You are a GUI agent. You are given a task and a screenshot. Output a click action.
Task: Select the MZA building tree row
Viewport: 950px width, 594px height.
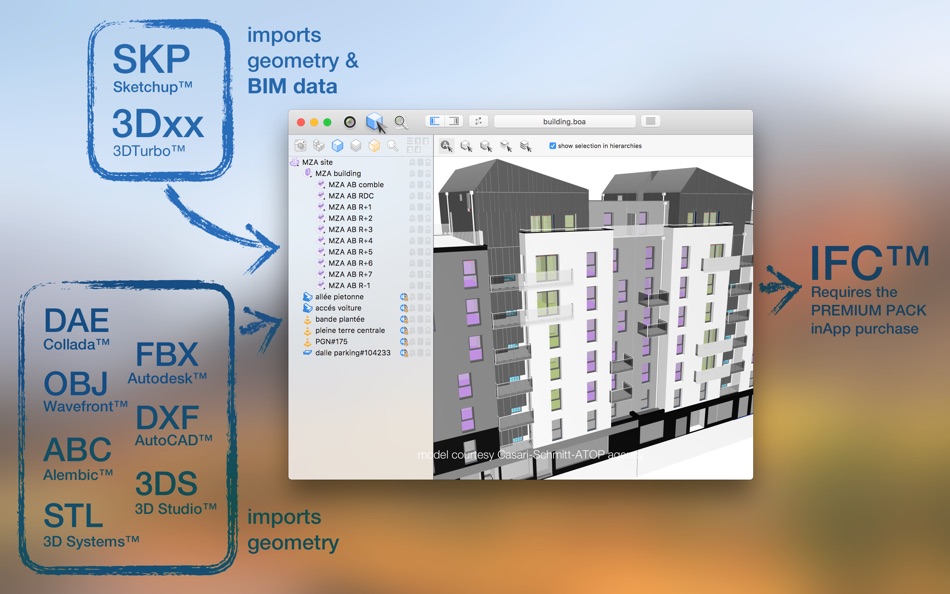(360, 173)
